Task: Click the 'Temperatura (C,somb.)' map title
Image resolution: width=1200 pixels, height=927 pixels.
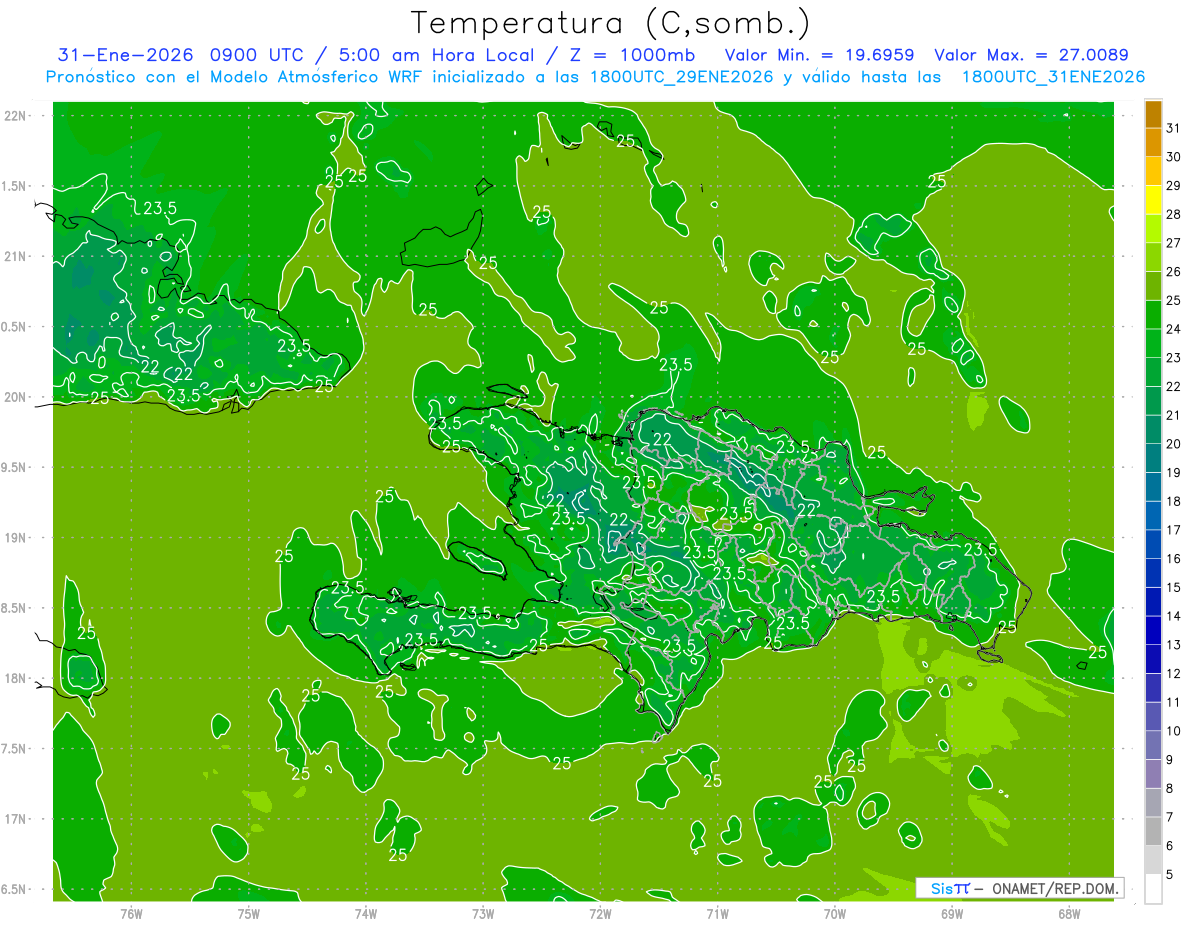Action: pyautogui.click(x=610, y=22)
